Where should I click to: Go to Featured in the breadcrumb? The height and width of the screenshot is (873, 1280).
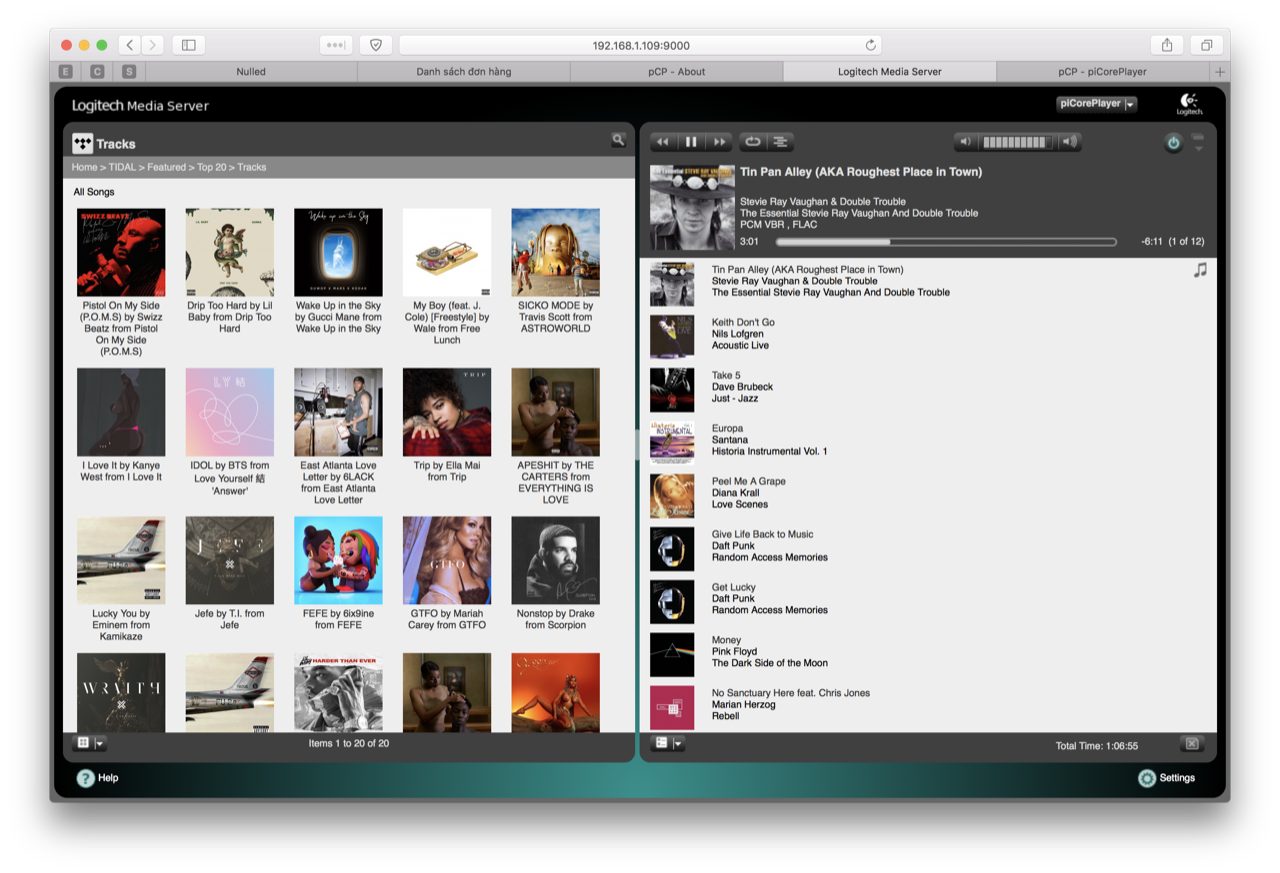tap(166, 167)
